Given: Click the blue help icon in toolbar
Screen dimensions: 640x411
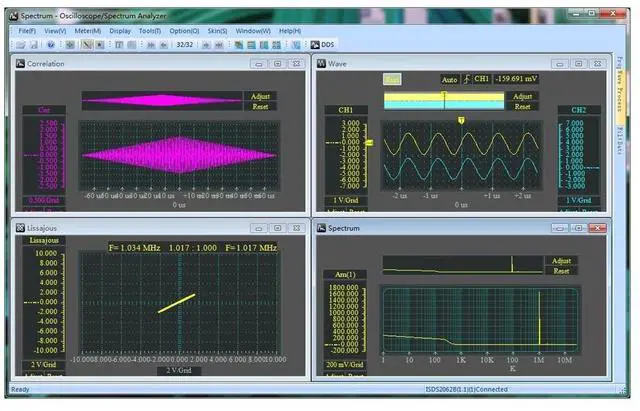Looking at the screenshot, I should pos(51,45).
